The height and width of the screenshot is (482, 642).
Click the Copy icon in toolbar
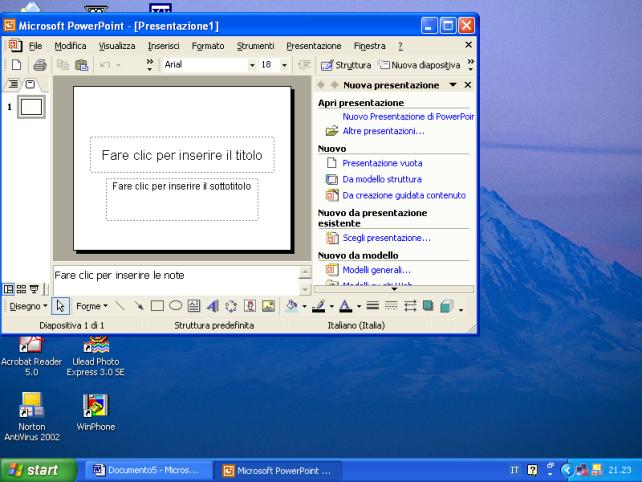pyautogui.click(x=63, y=65)
